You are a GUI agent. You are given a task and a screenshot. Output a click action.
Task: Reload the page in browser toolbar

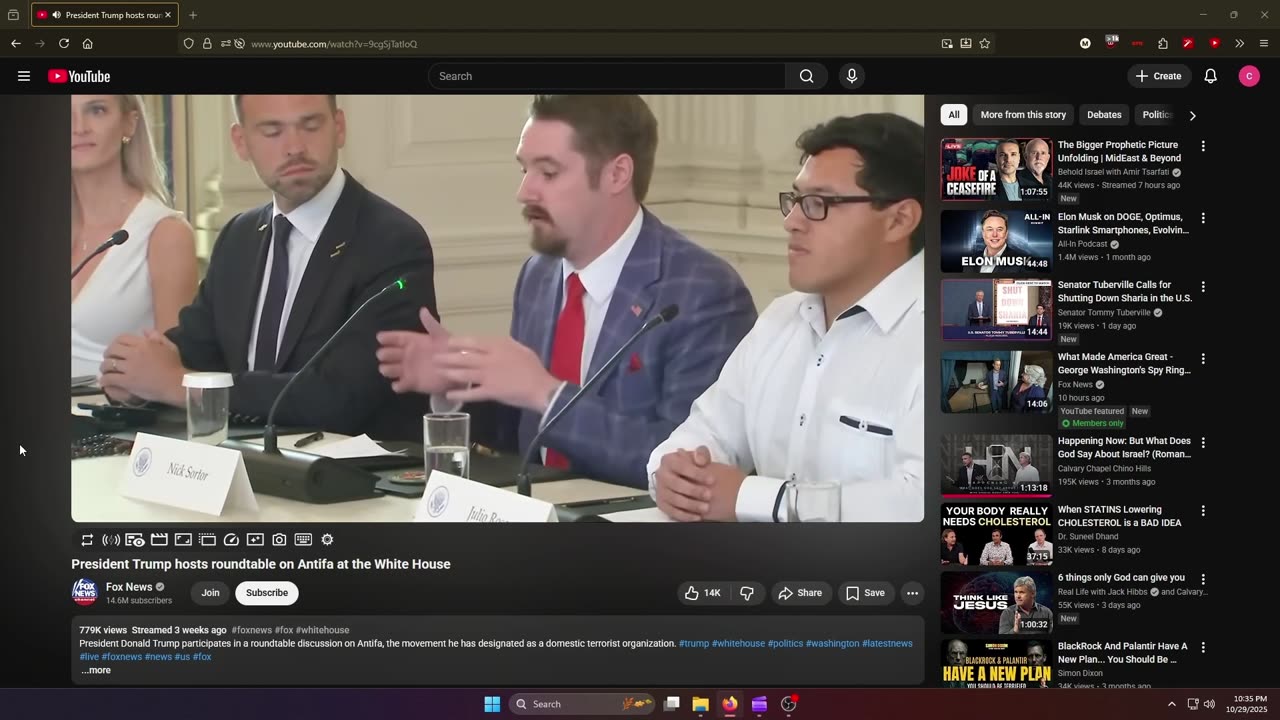[64, 44]
